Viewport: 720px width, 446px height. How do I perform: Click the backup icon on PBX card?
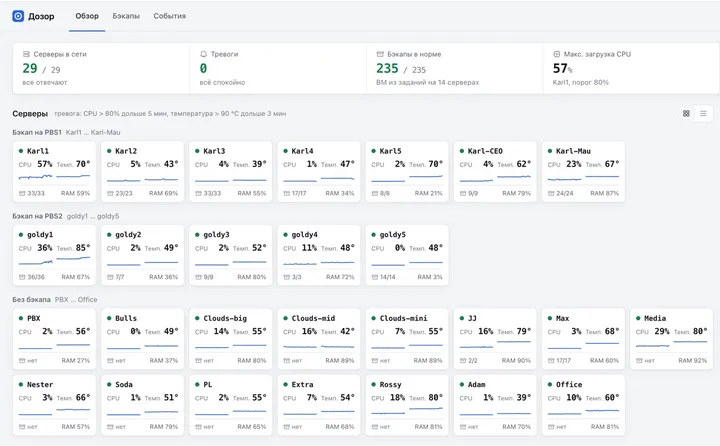click(22, 361)
